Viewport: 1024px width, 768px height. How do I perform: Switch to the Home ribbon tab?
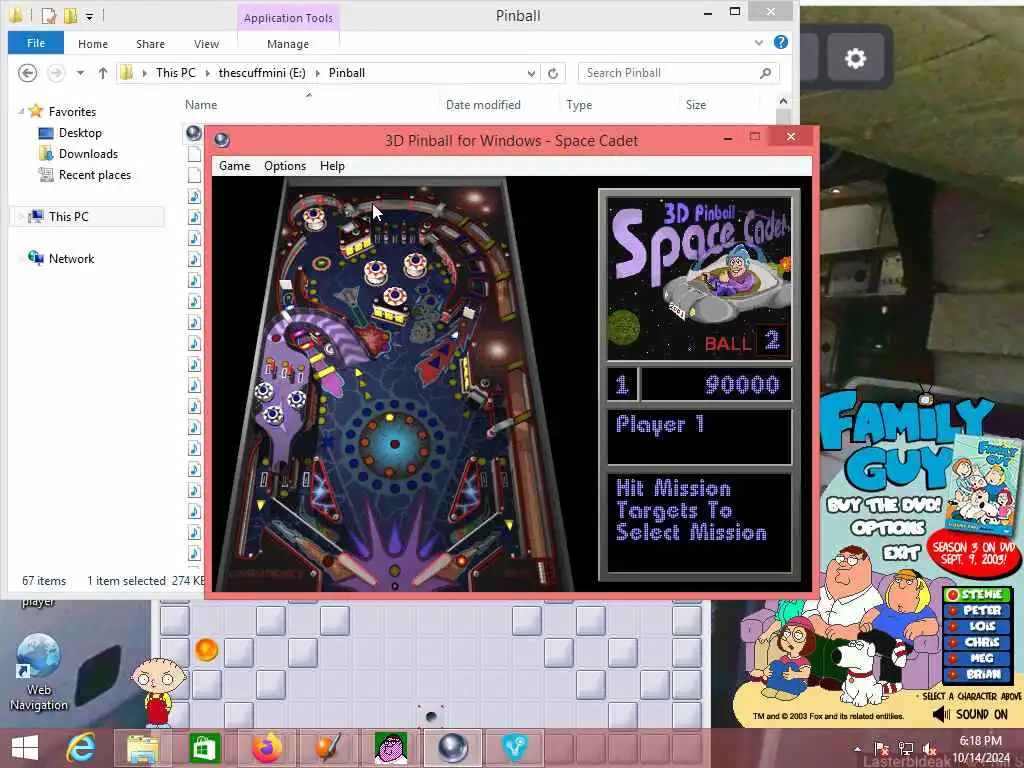tap(93, 44)
